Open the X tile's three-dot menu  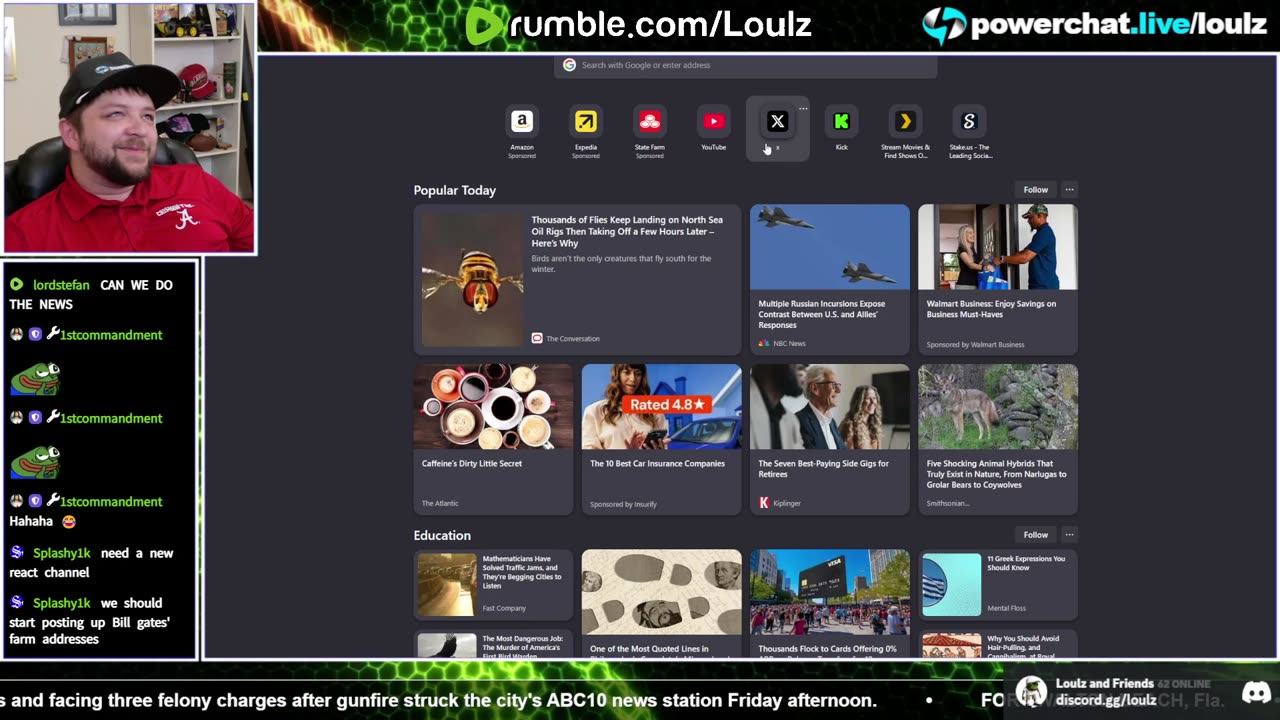point(803,108)
